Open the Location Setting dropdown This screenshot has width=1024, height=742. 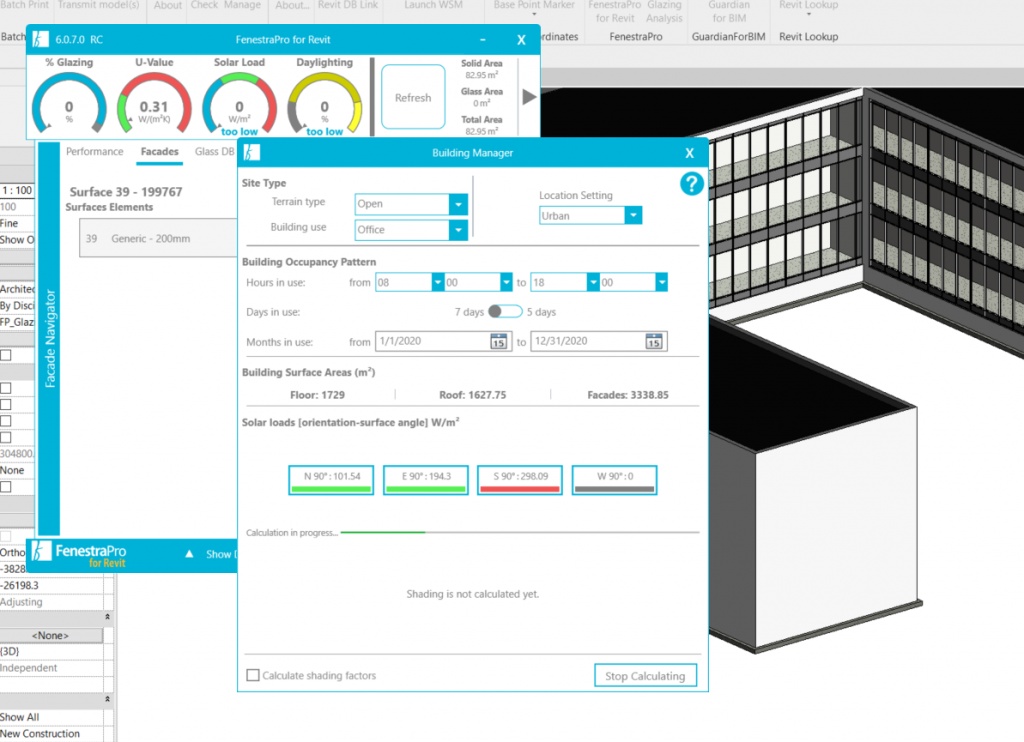click(633, 216)
